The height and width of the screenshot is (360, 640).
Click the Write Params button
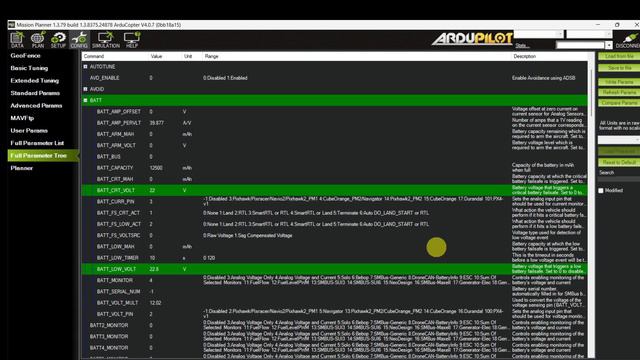tap(619, 82)
